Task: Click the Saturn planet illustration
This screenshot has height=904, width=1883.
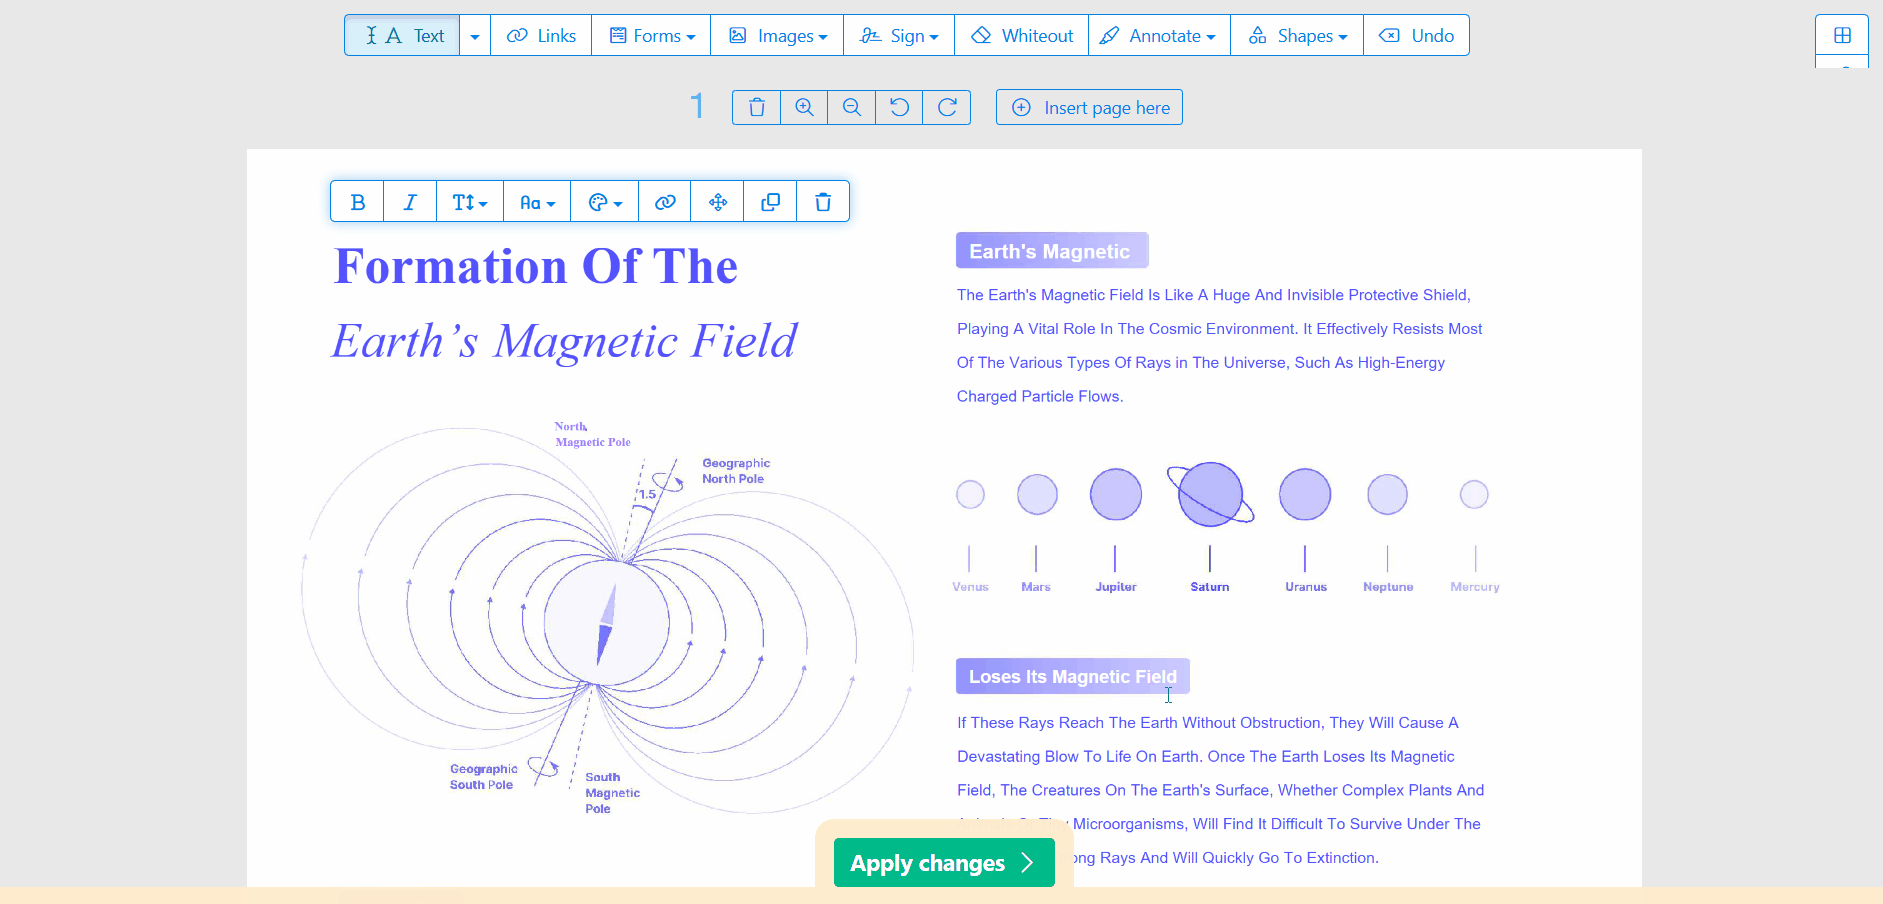Action: coord(1210,494)
